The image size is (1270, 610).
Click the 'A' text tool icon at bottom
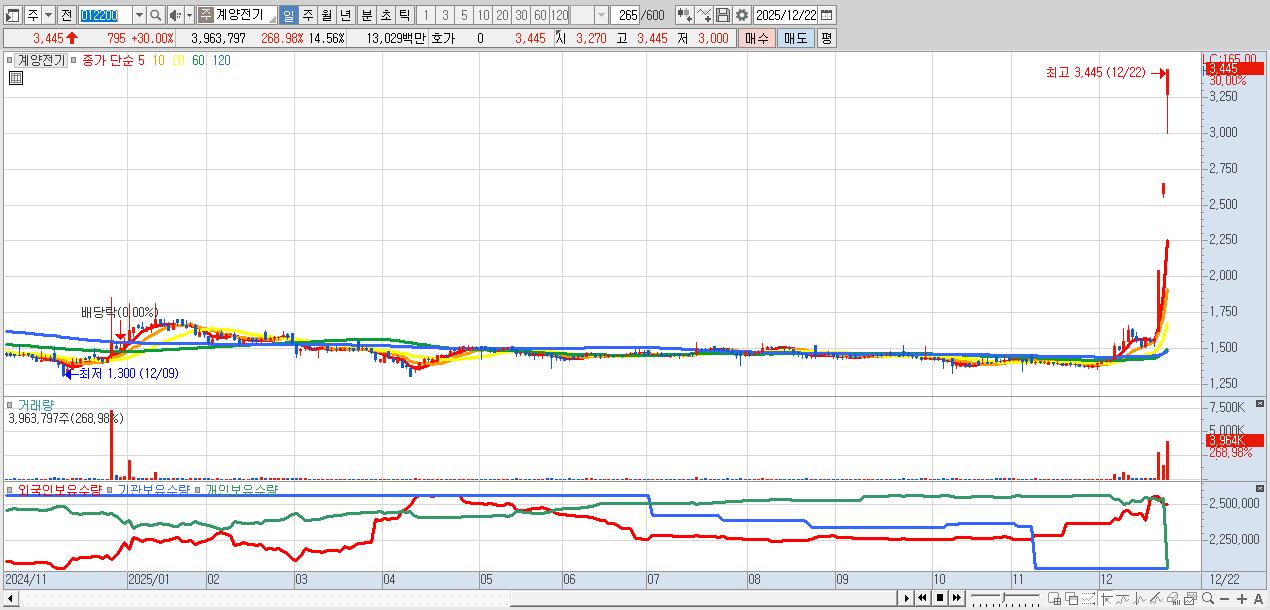(x=1258, y=598)
